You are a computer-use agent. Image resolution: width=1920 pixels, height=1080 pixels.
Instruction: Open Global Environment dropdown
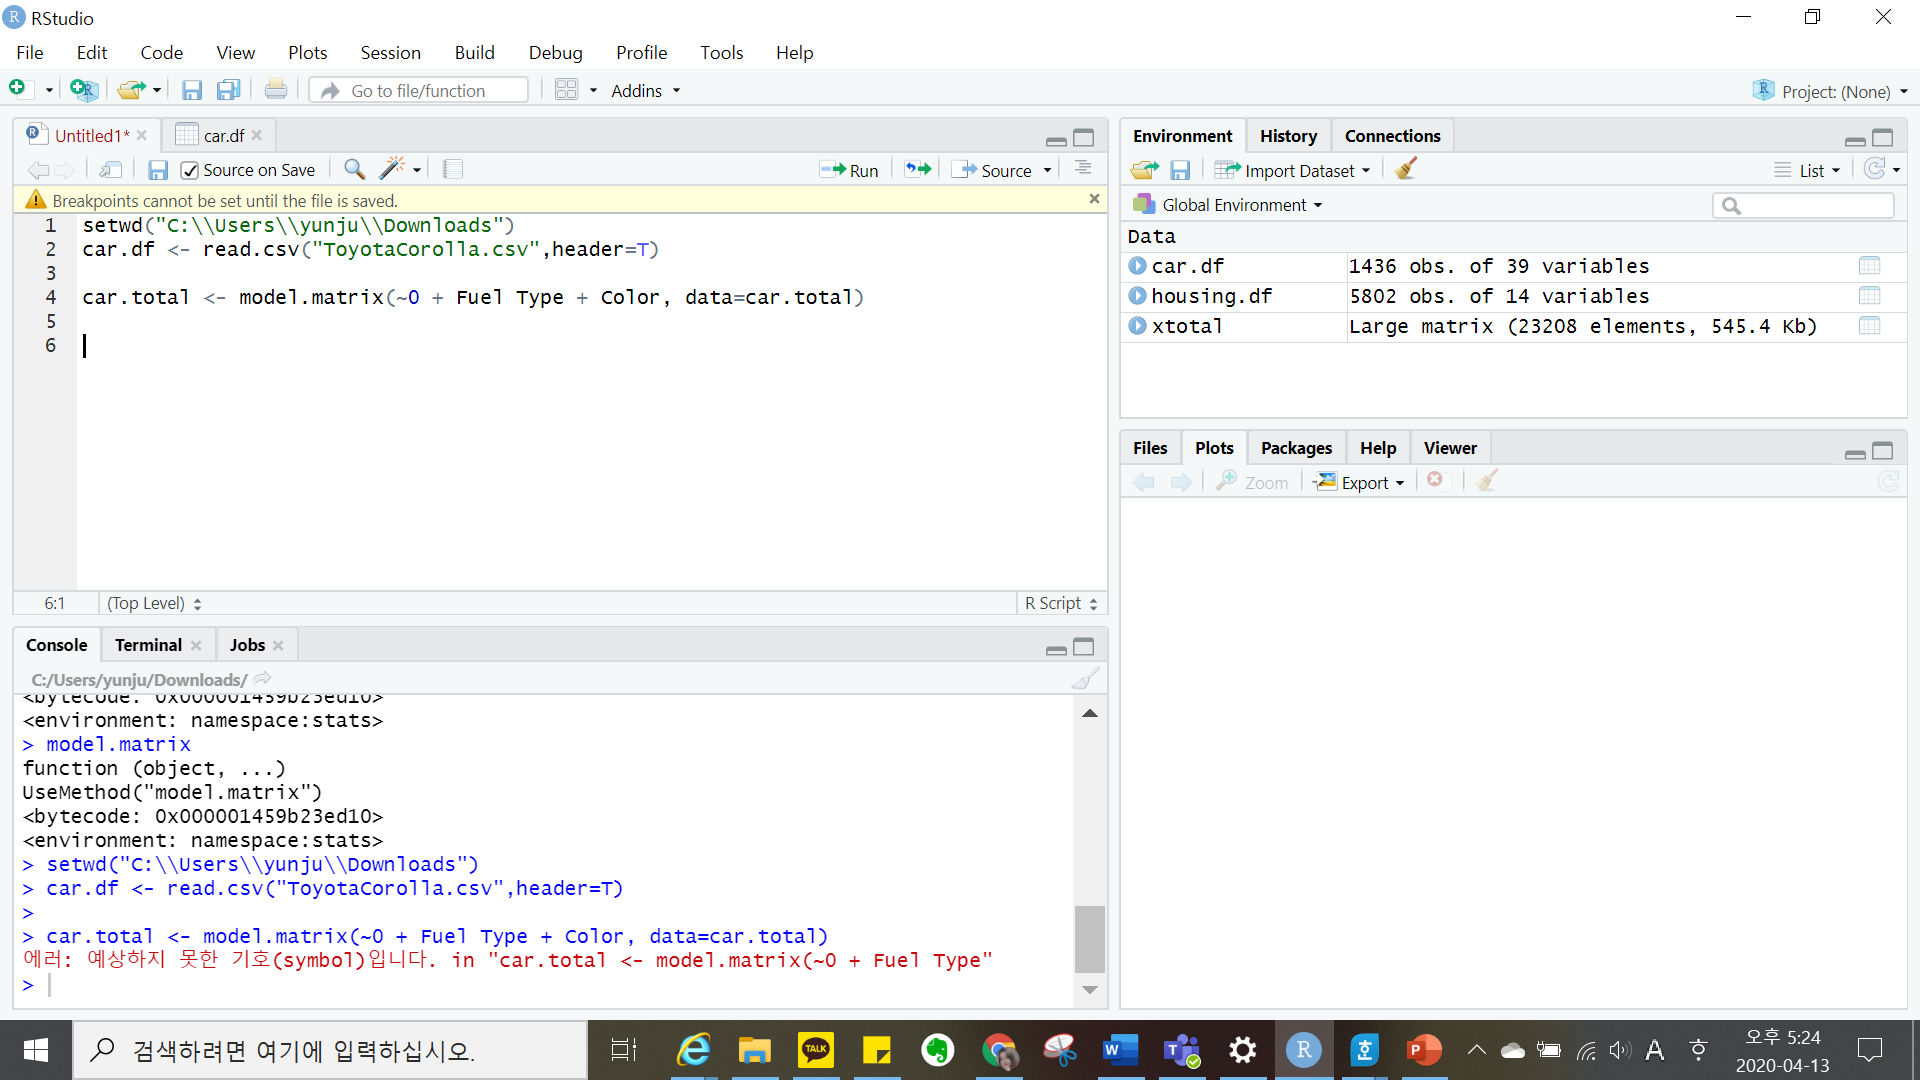[1227, 205]
